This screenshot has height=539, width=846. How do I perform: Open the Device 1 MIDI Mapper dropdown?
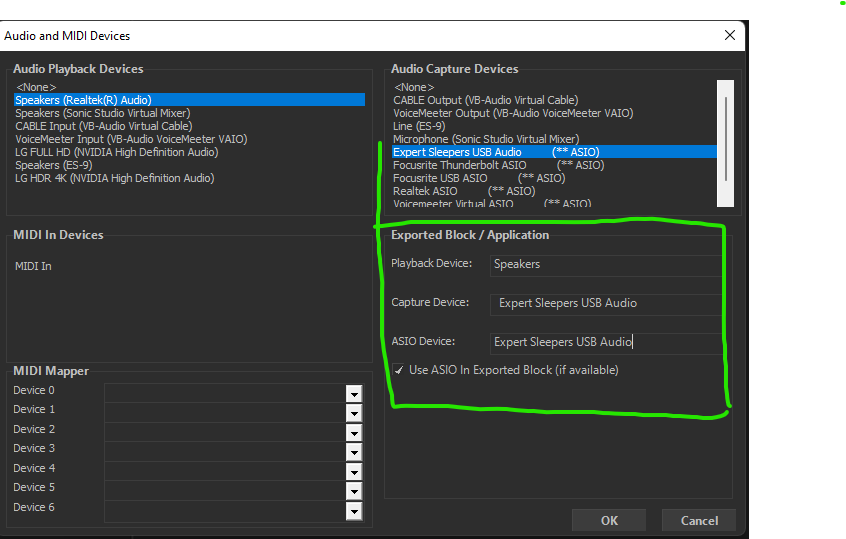pyautogui.click(x=354, y=413)
